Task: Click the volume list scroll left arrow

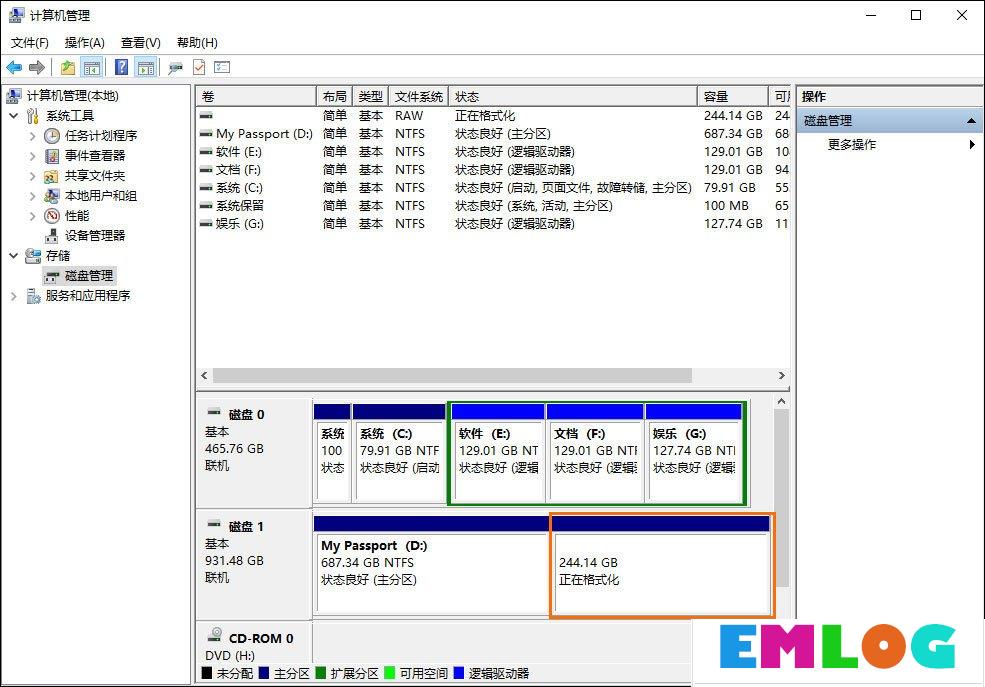Action: [204, 376]
